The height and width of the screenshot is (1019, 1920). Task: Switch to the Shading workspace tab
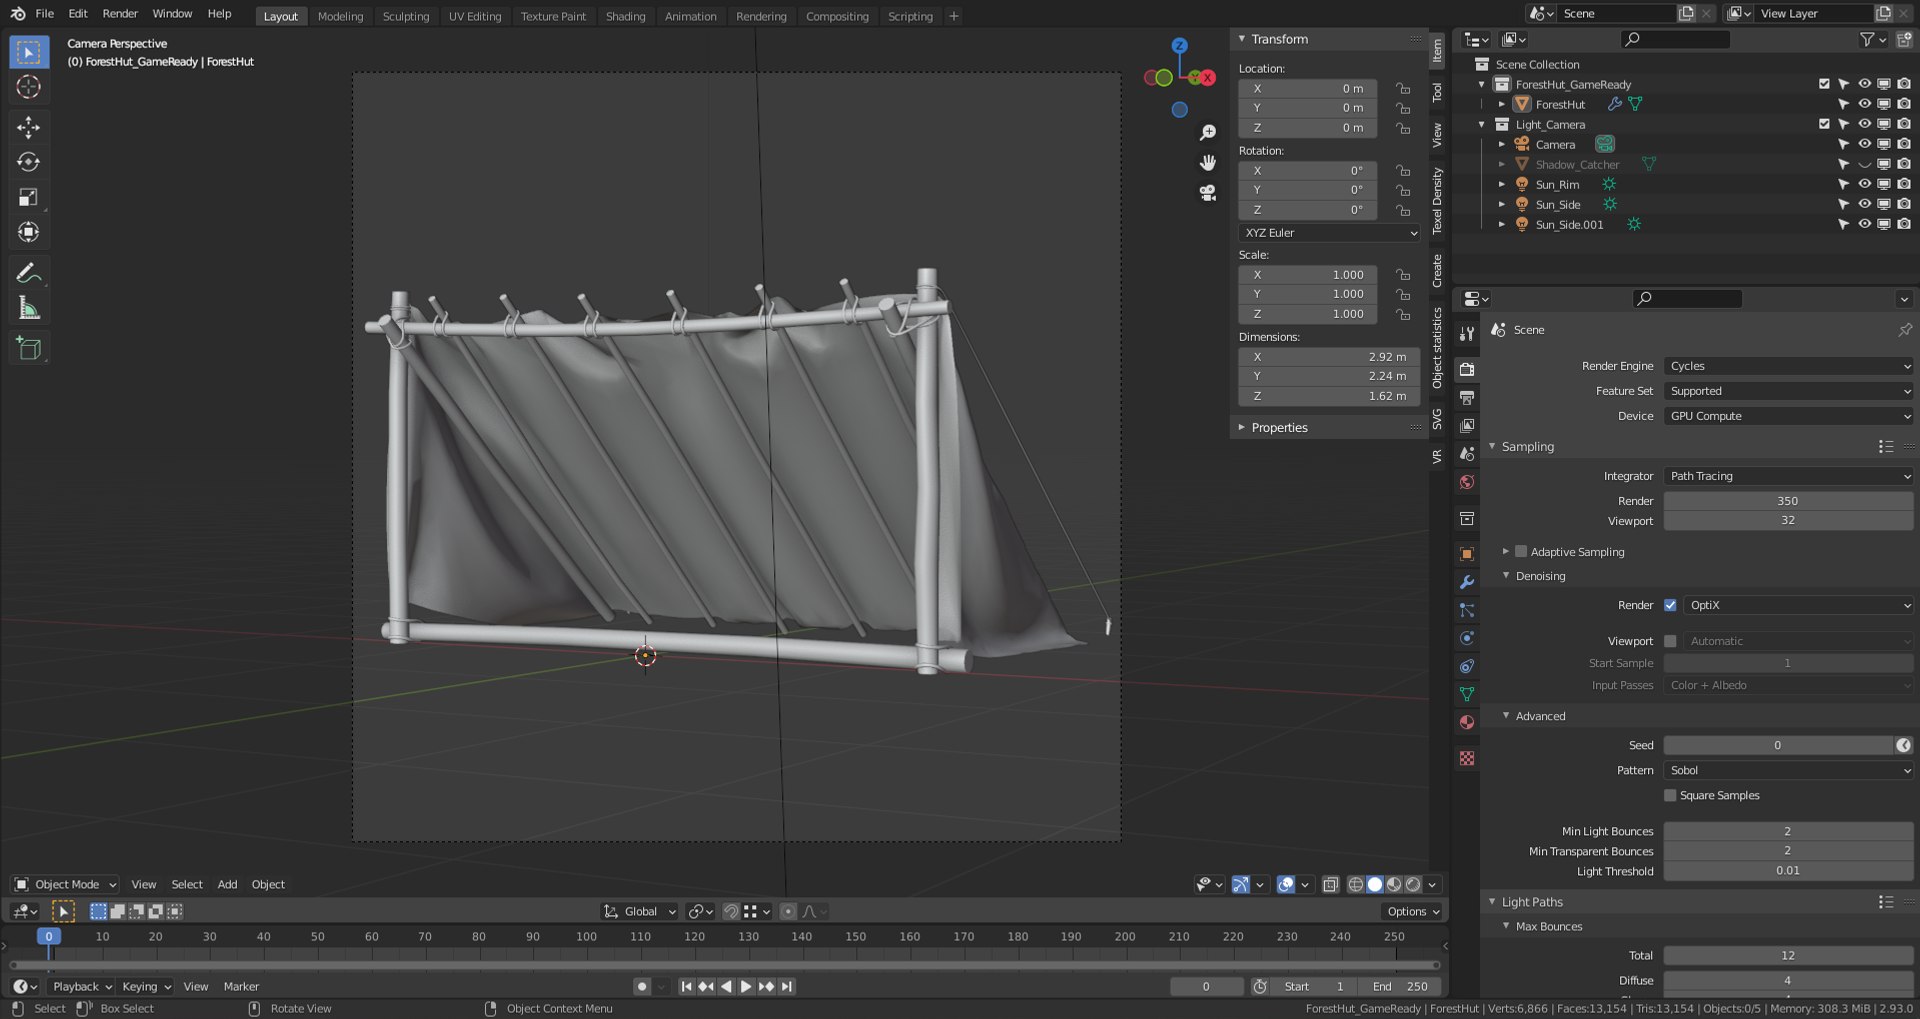click(626, 16)
